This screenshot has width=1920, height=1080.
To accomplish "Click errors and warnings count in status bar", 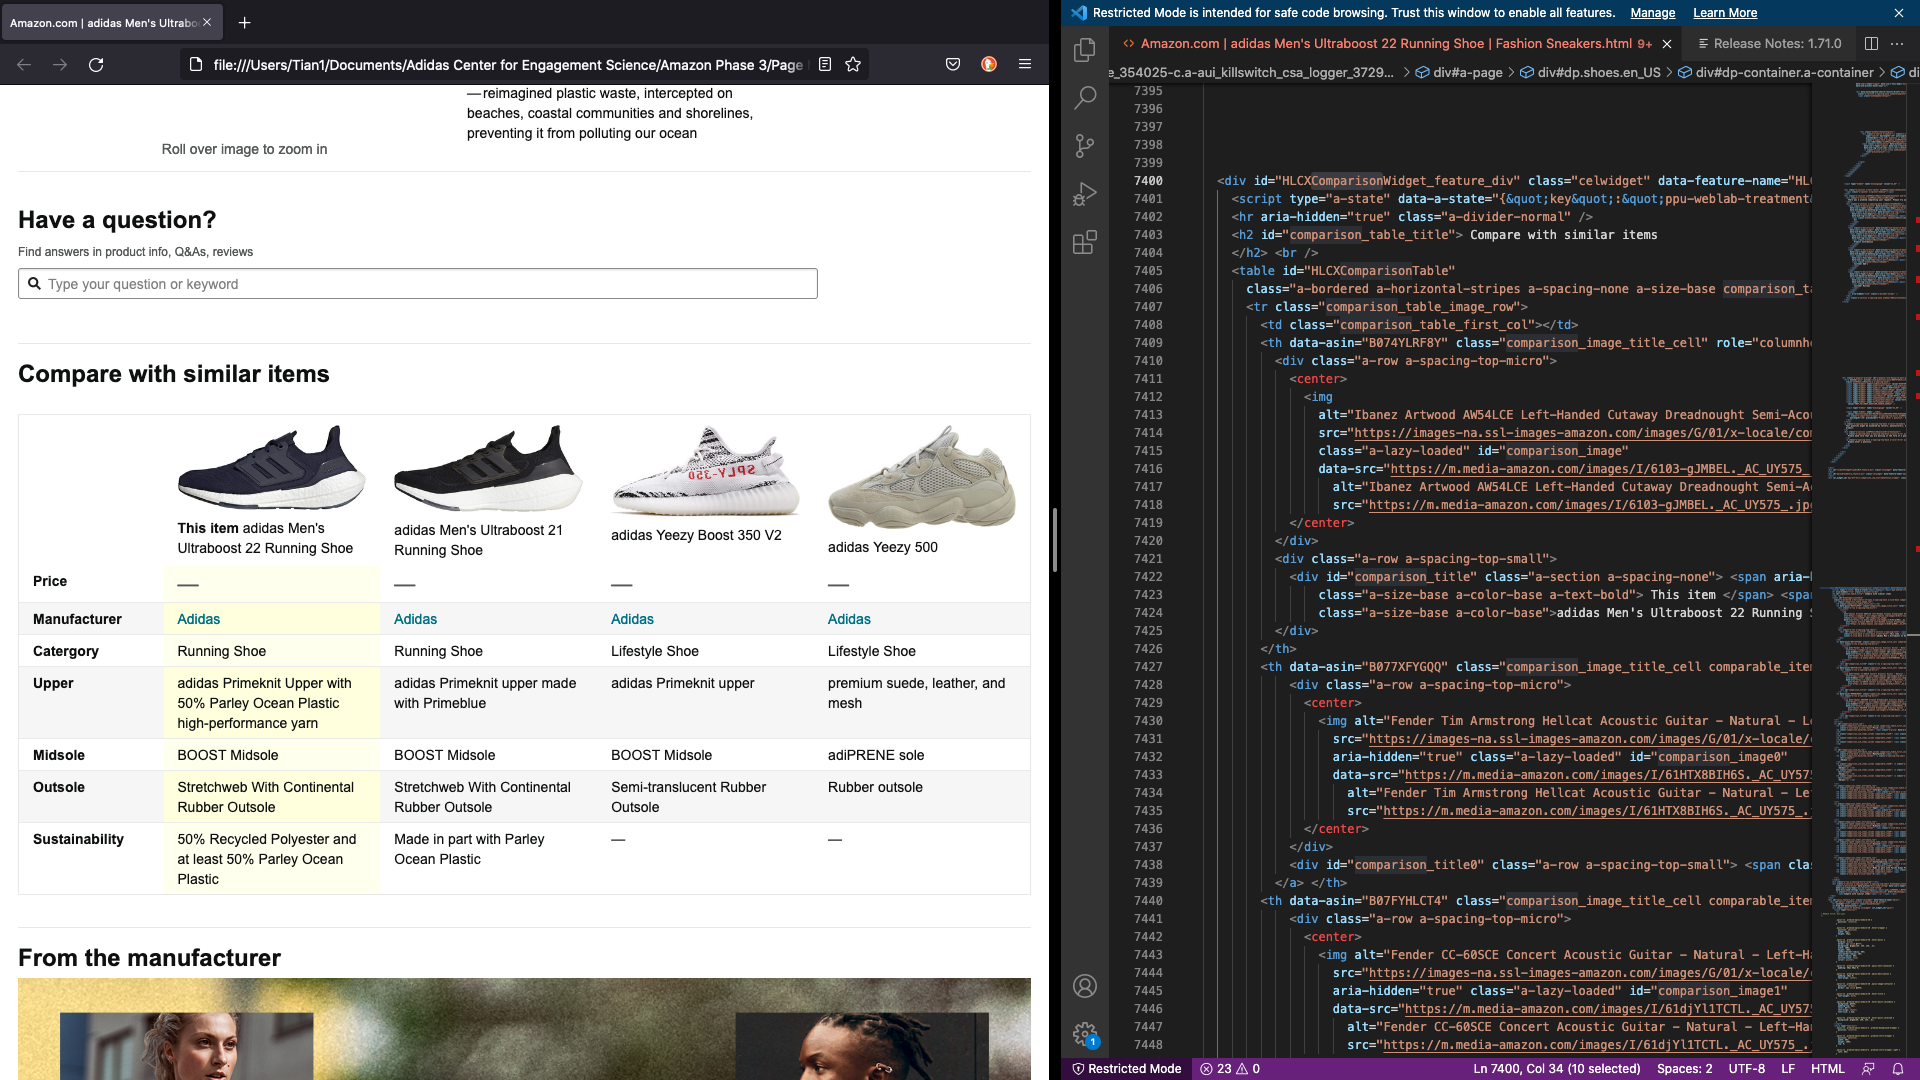I will click(x=1230, y=1069).
